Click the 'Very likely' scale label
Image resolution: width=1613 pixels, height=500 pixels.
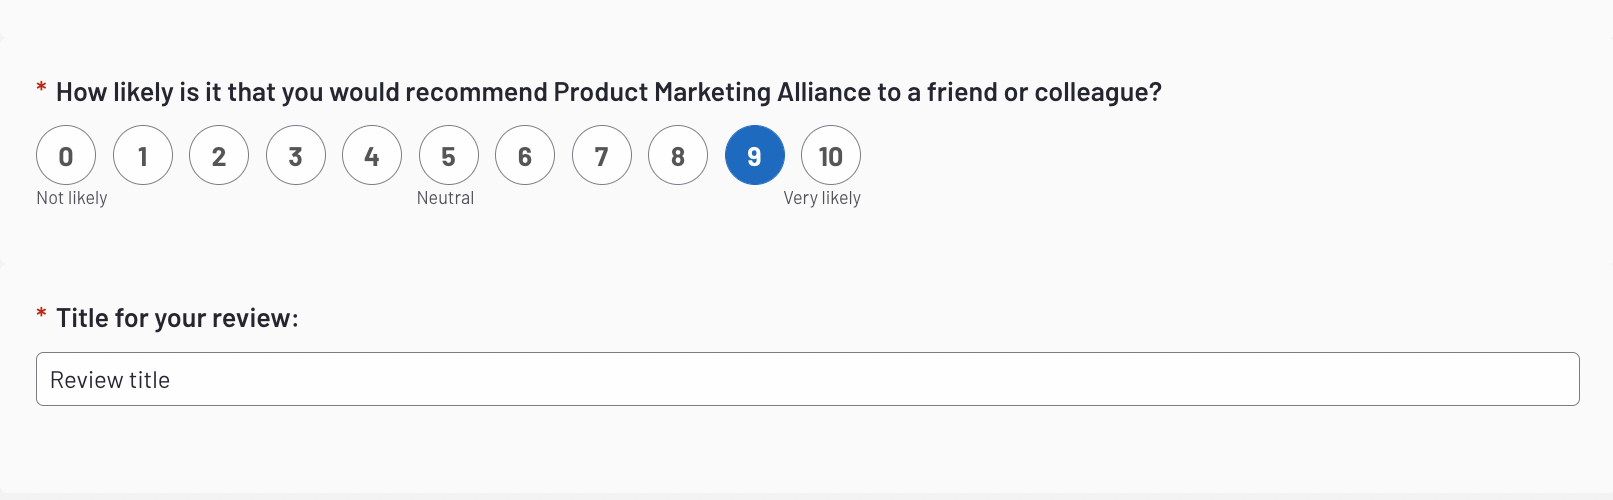pos(822,198)
